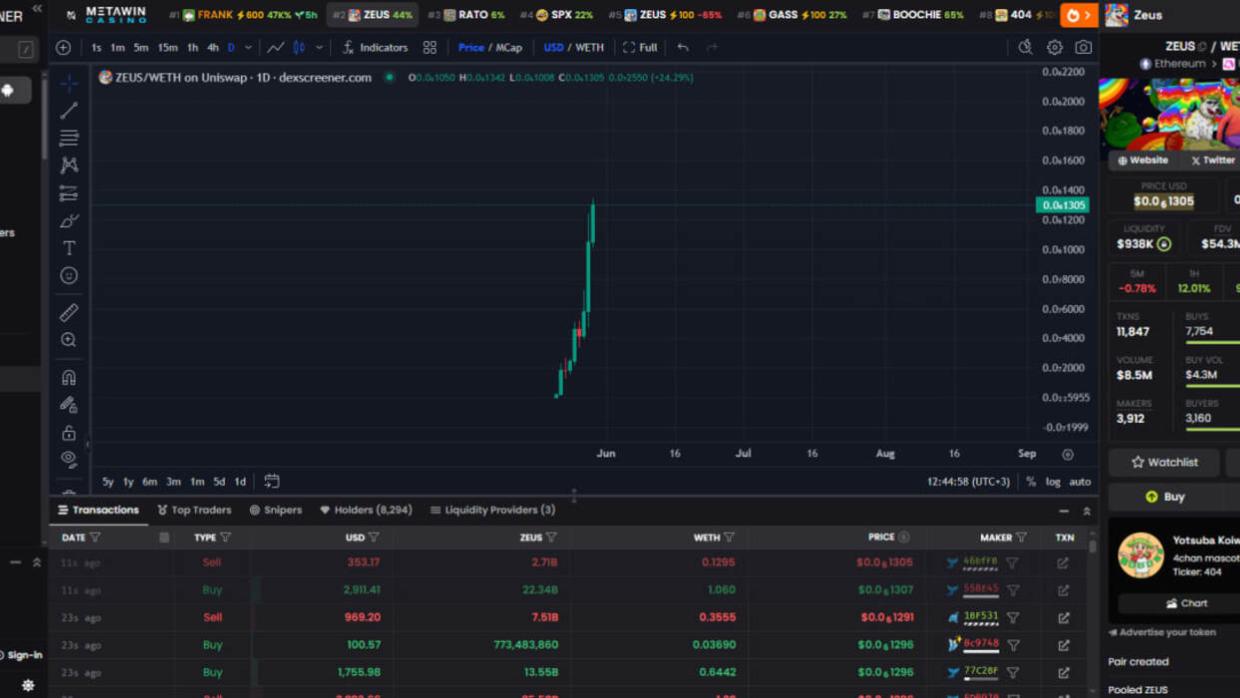1240x698 pixels.
Task: Switch to the Top Traders tab
Action: pyautogui.click(x=194, y=510)
